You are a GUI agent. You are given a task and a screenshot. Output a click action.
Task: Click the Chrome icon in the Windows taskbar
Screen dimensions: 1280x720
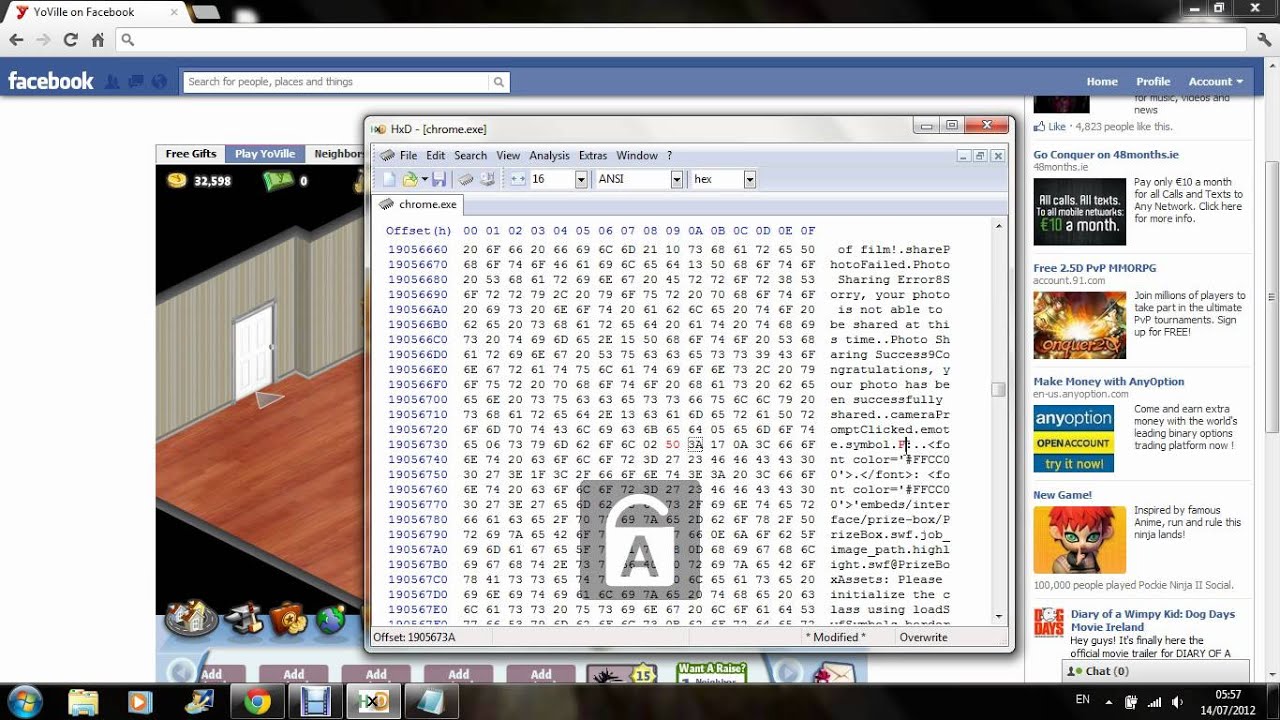tap(257, 702)
